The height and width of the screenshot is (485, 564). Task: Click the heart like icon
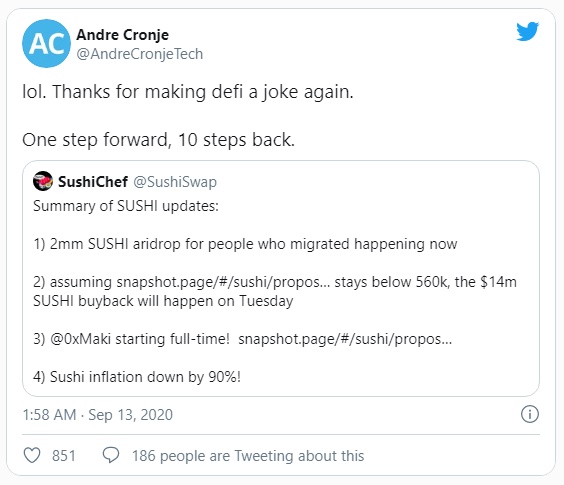(32, 455)
